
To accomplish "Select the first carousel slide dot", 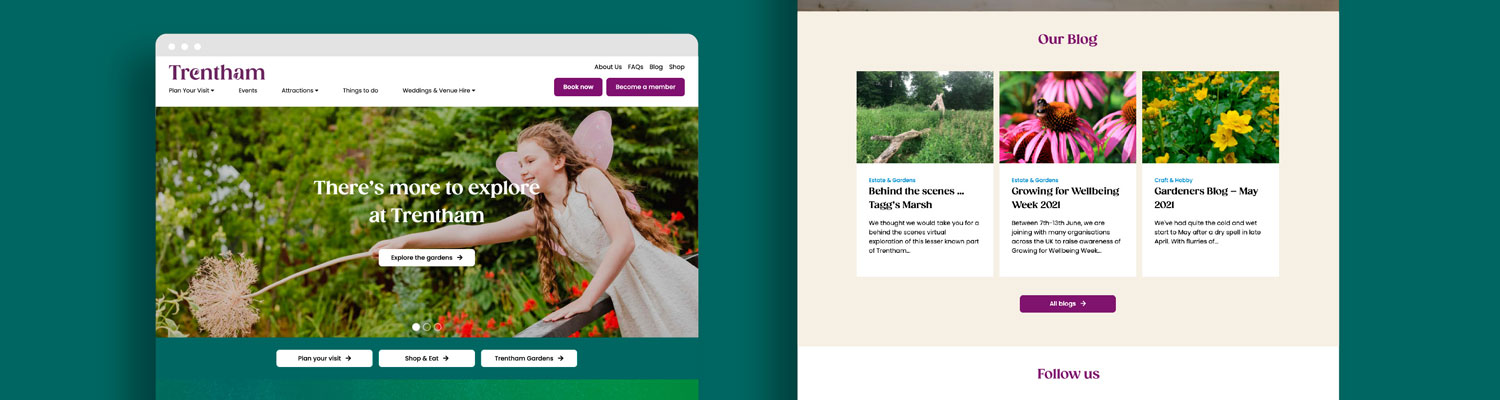I will (416, 327).
